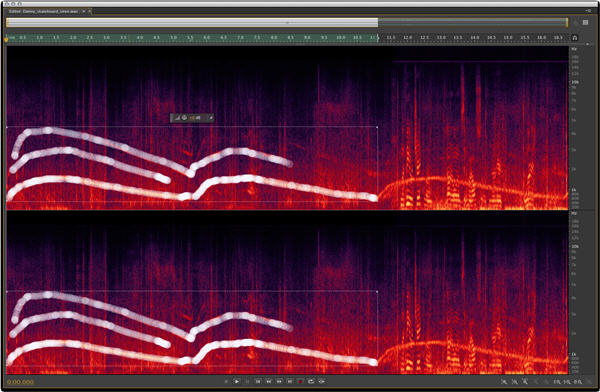Click the Zoom In amplitude icon
The image size is (600, 392).
click(504, 382)
